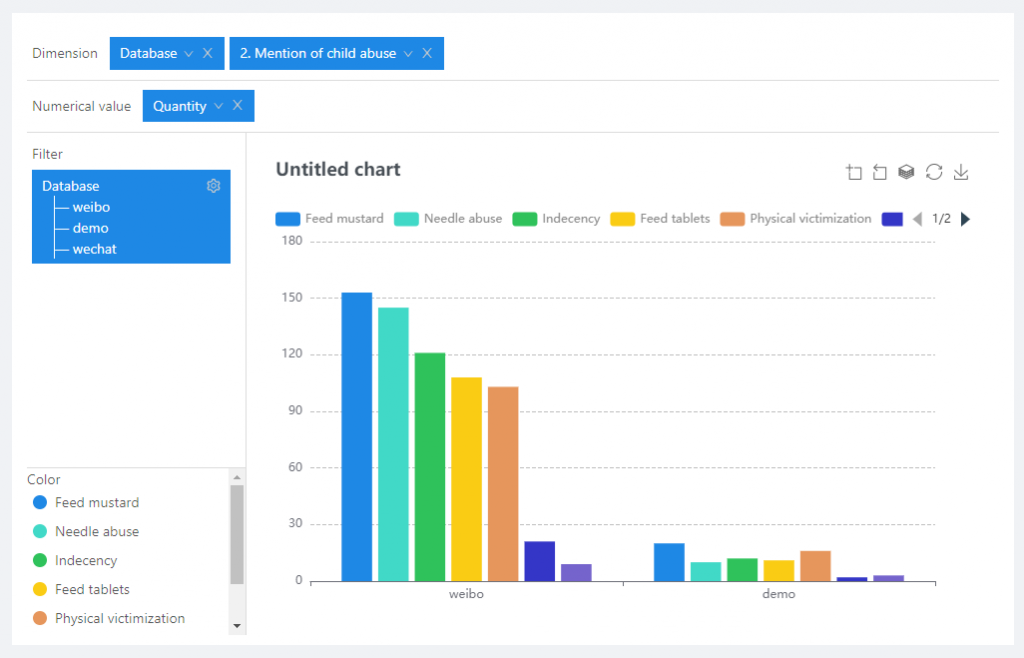Screen dimensions: 1024x658
Task: Open the Database filter settings gear
Action: point(213,186)
